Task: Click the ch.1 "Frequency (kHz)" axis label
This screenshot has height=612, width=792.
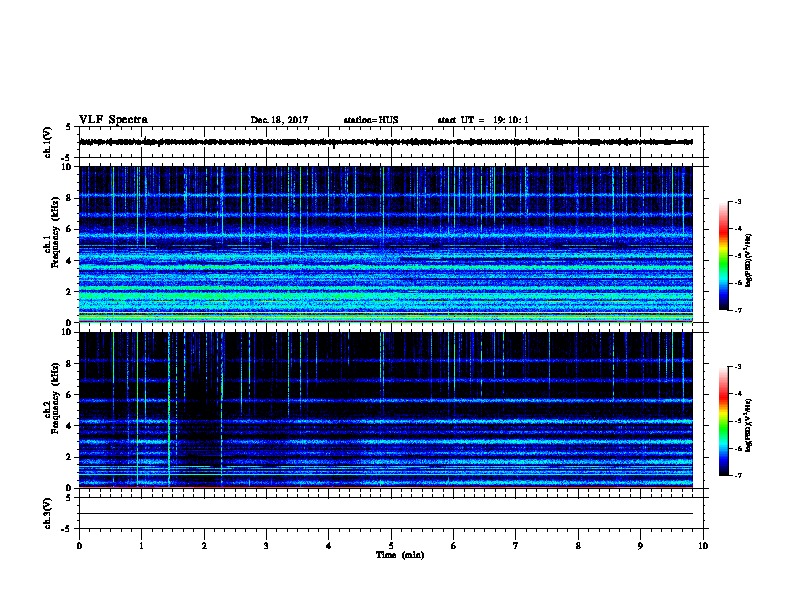Action: tap(55, 232)
